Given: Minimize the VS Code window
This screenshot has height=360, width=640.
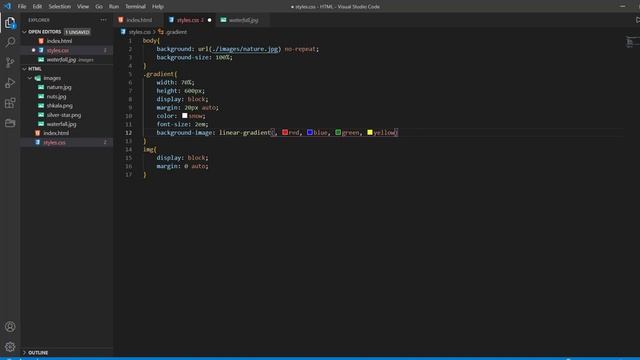Looking at the screenshot, I should [x=622, y=6].
